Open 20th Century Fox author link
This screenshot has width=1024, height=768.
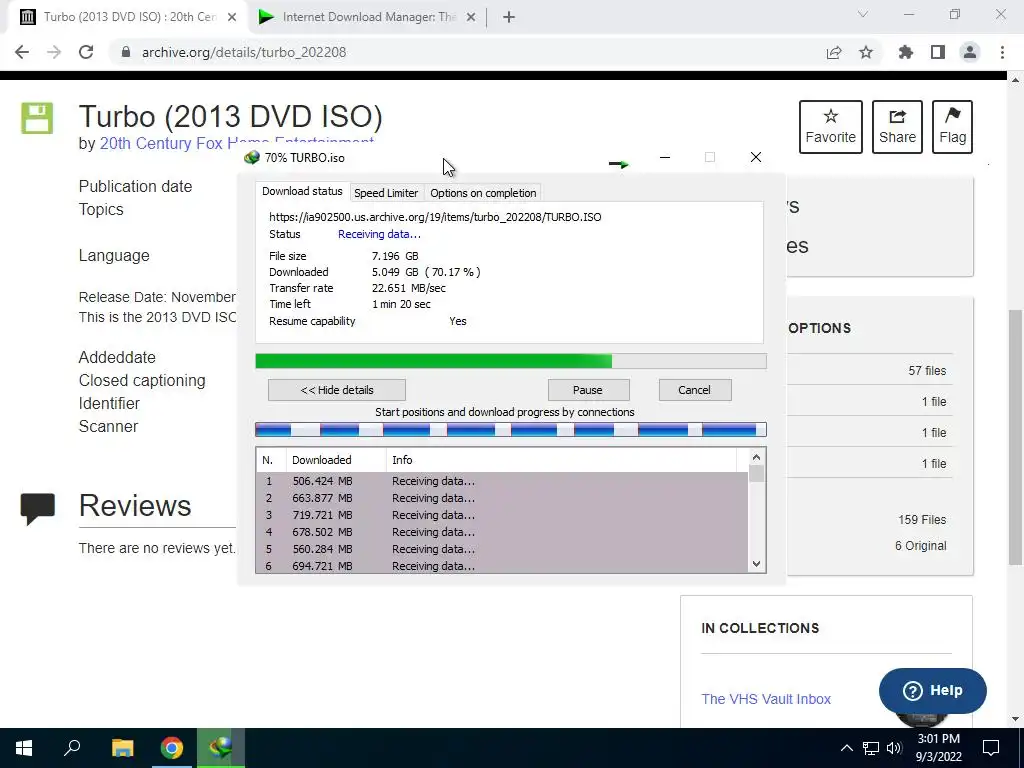[x=236, y=142]
